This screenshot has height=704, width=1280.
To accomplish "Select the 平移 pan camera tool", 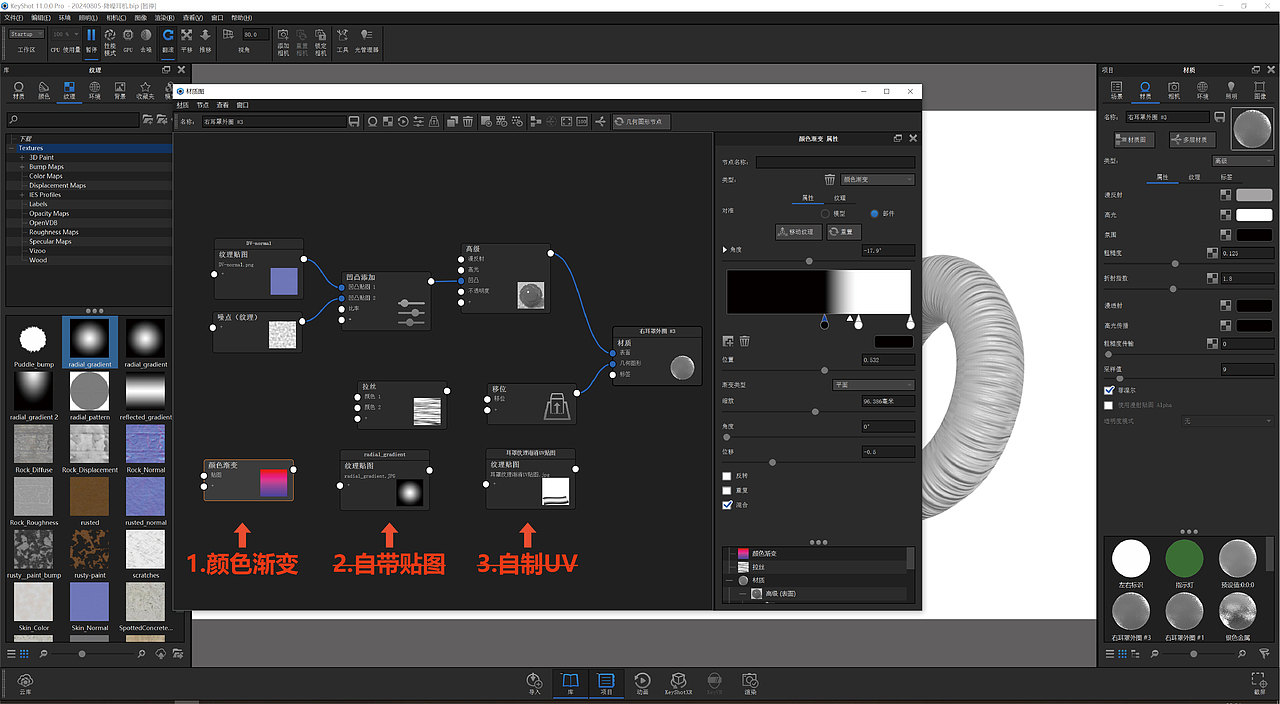I will point(186,35).
